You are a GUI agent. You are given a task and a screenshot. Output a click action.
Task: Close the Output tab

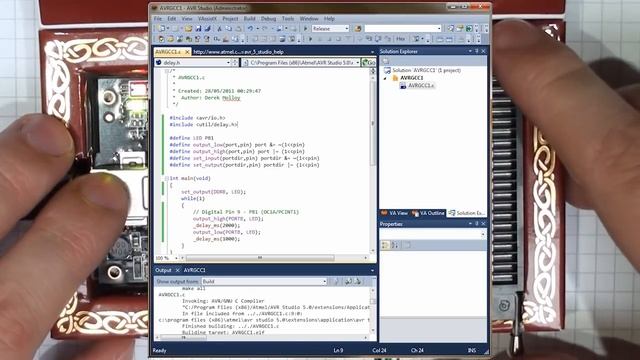point(178,270)
